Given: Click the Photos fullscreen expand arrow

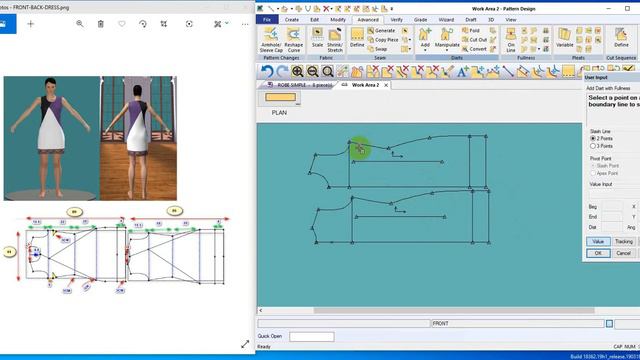Looking at the screenshot, I should tap(245, 344).
